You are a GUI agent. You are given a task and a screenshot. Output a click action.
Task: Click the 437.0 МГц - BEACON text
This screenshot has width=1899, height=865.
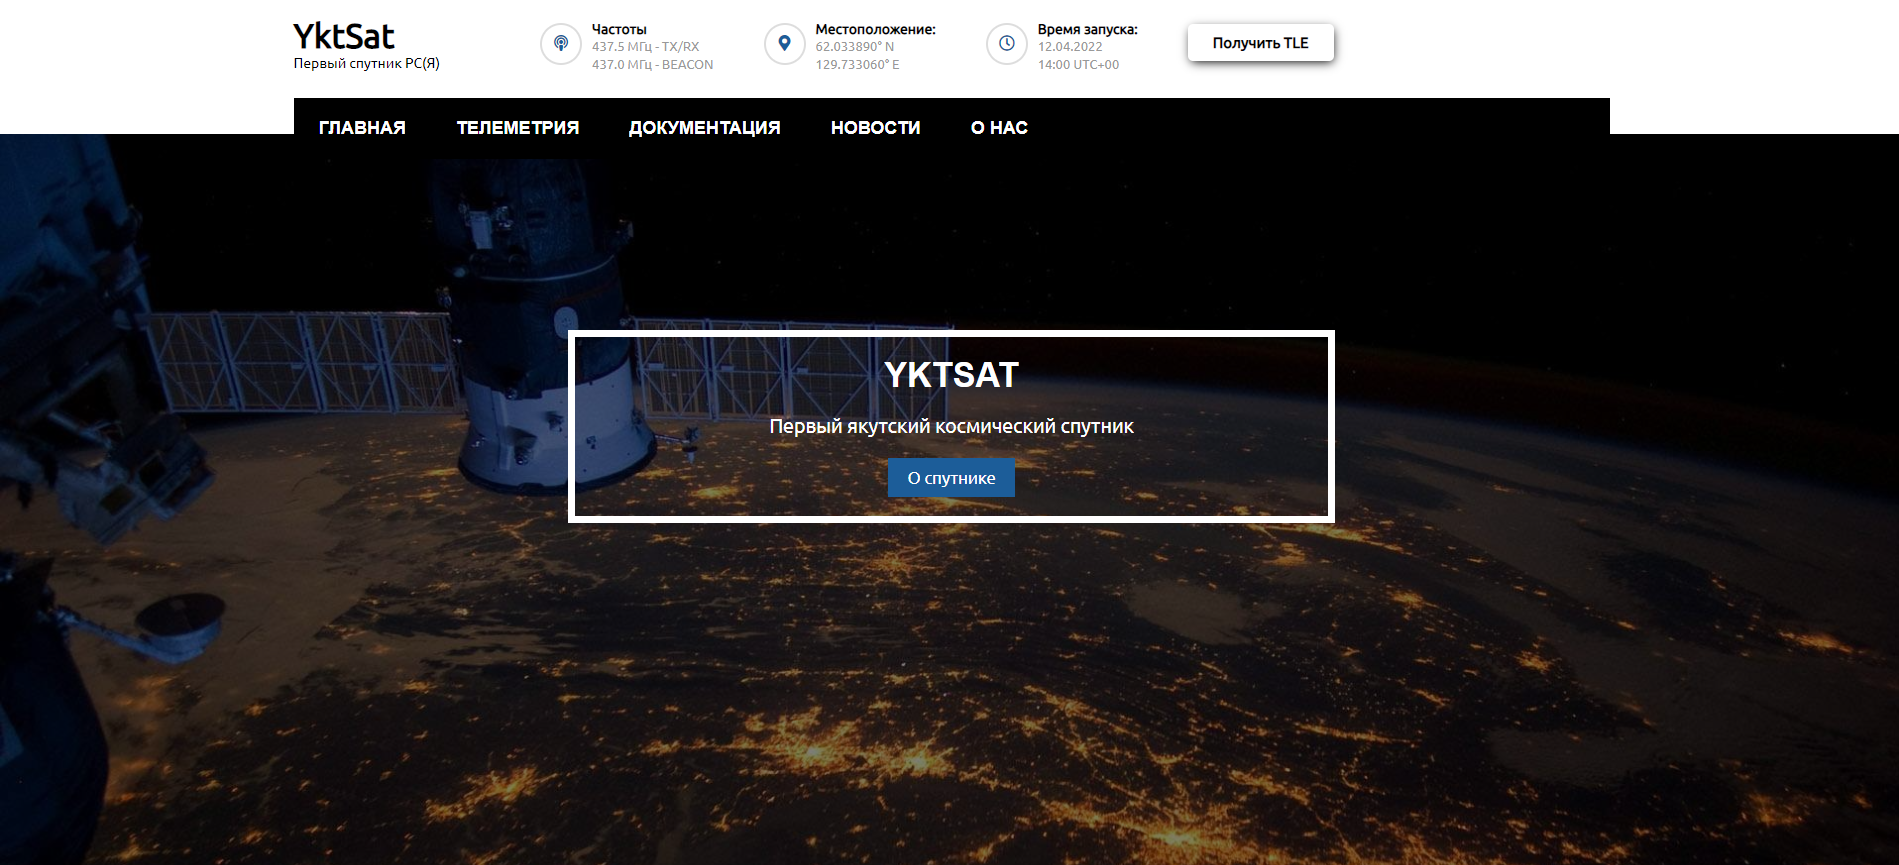point(652,65)
